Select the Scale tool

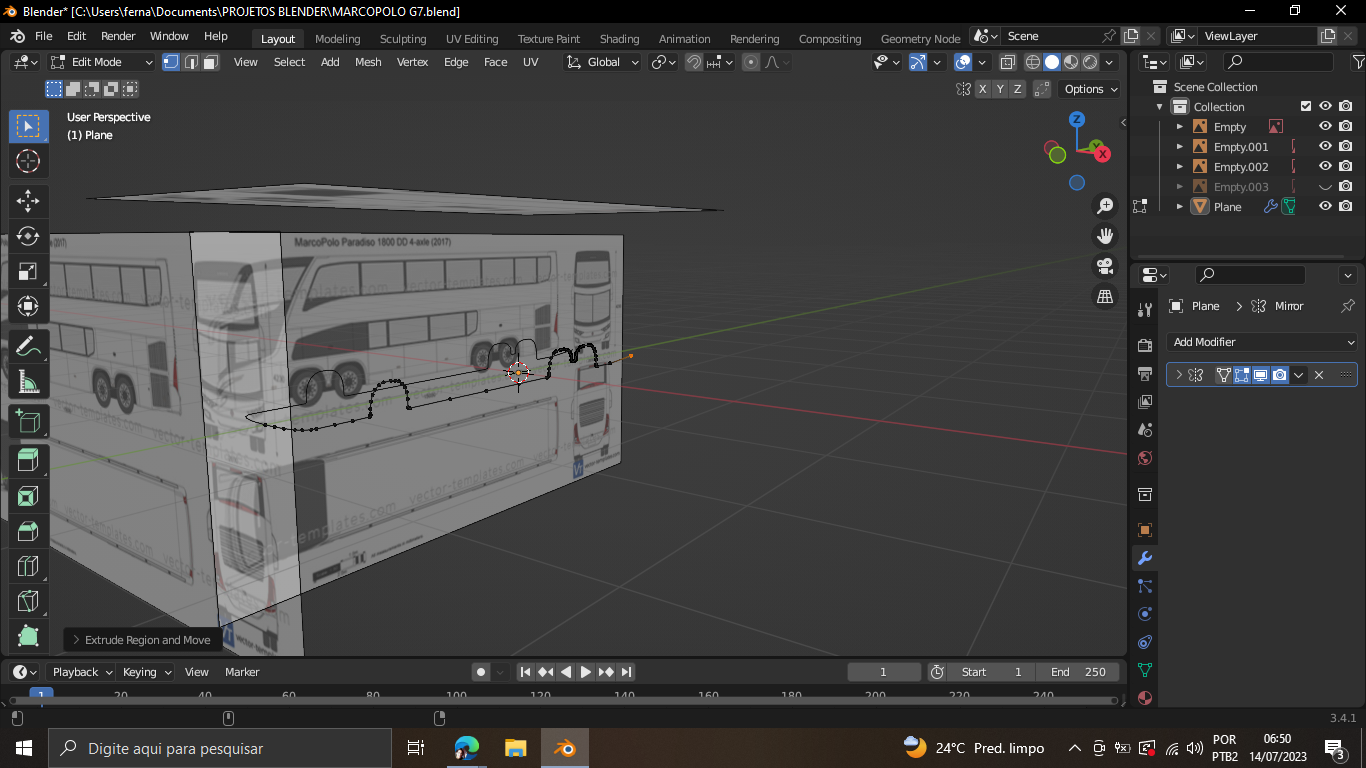coord(28,272)
